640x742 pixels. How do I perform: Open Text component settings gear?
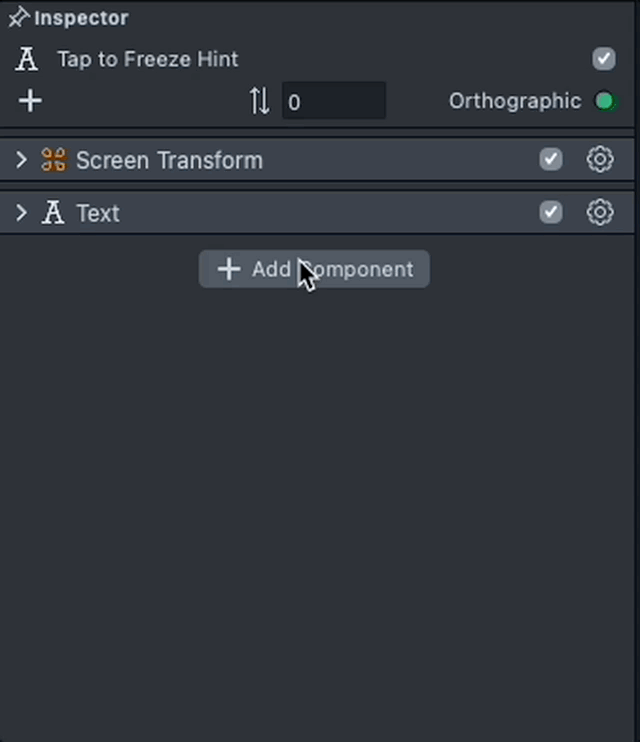click(599, 212)
